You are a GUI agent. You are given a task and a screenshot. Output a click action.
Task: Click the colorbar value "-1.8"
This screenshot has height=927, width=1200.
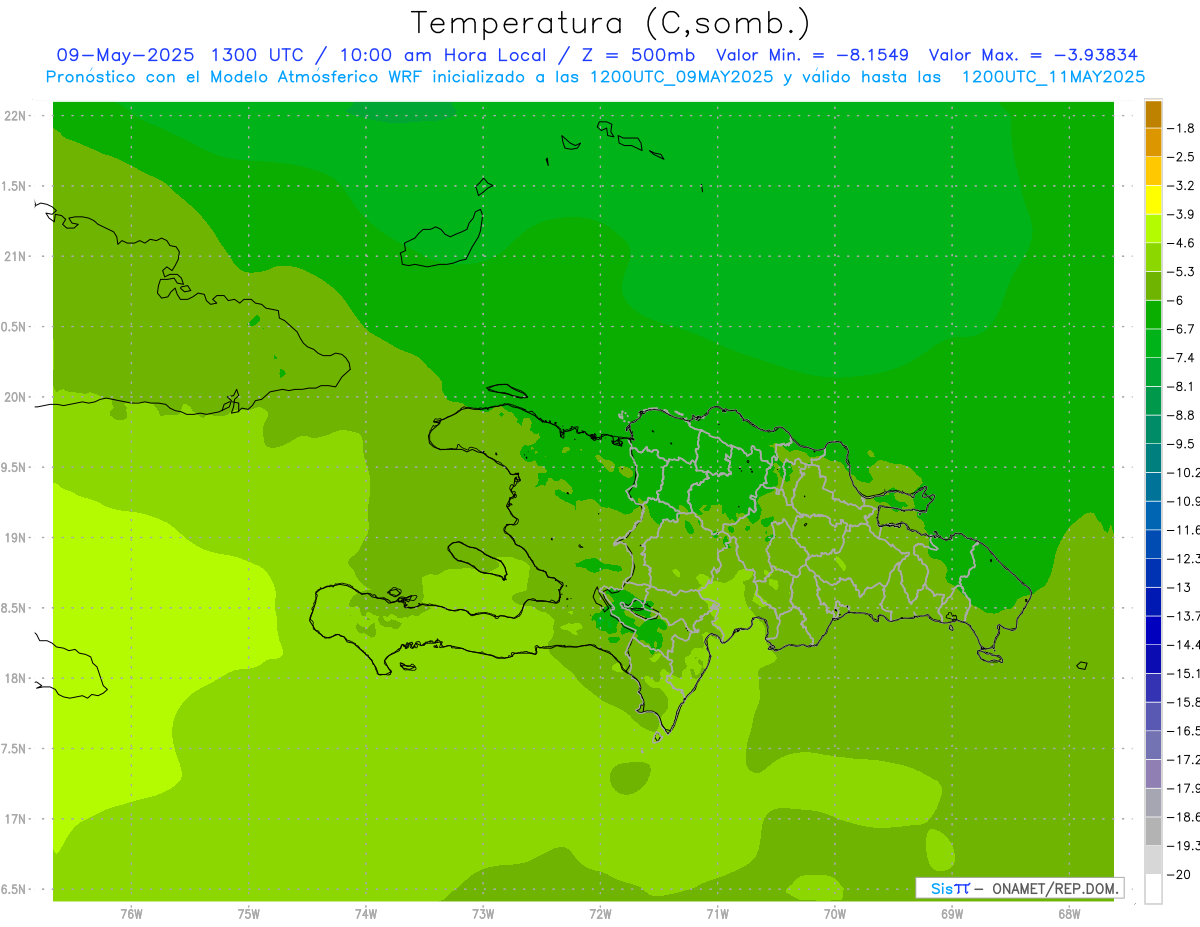(1182, 128)
